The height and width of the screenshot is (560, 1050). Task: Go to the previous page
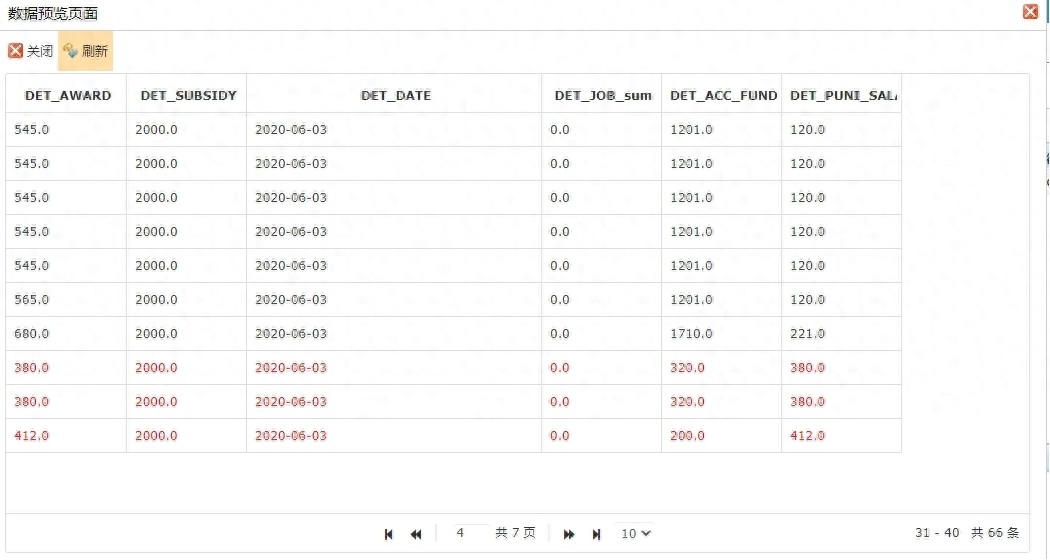[416, 534]
